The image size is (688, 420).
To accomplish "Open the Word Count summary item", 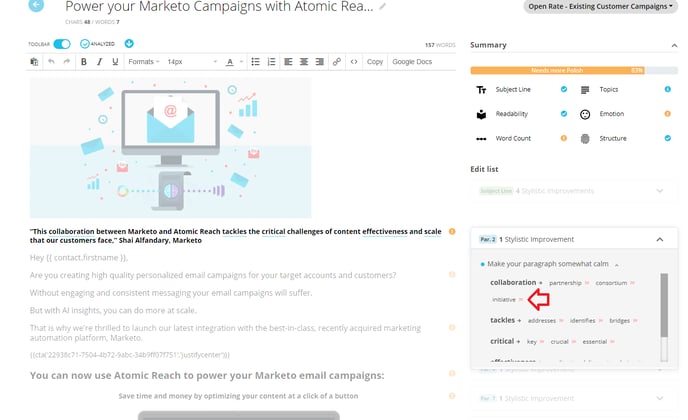I will click(513, 139).
